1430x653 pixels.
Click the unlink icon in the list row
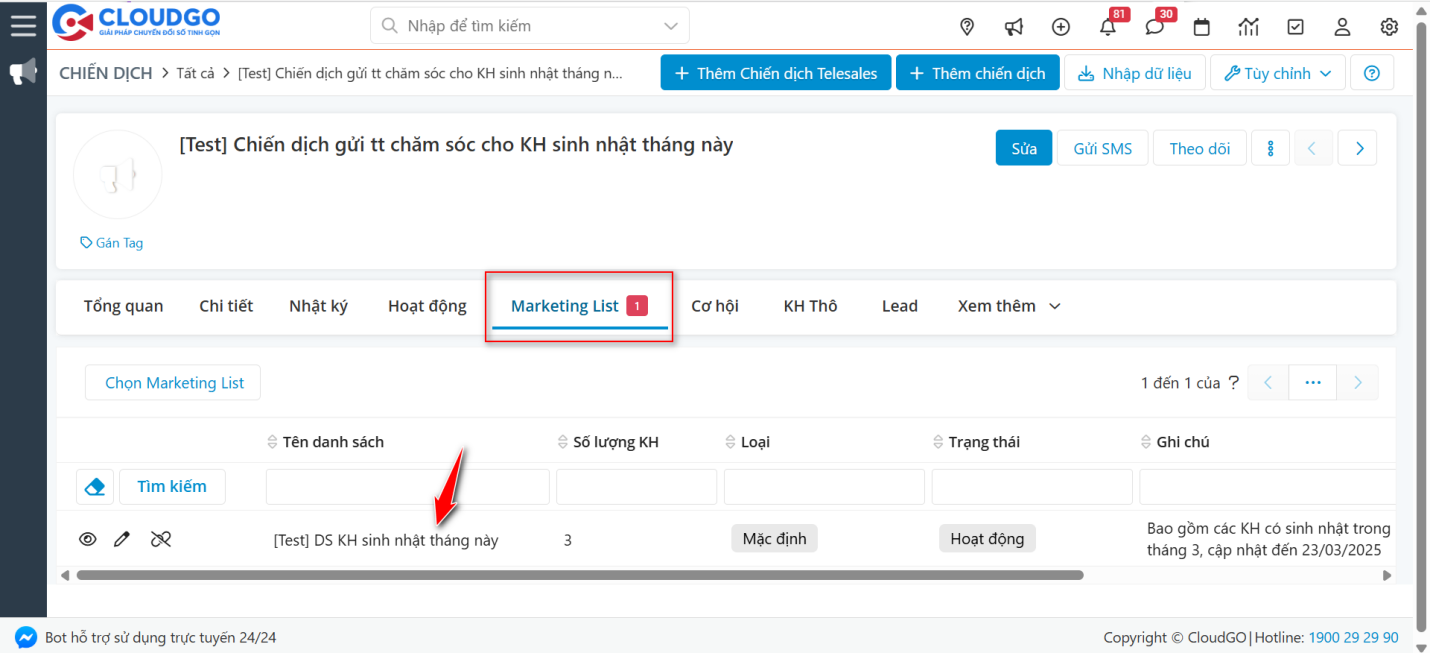point(161,540)
